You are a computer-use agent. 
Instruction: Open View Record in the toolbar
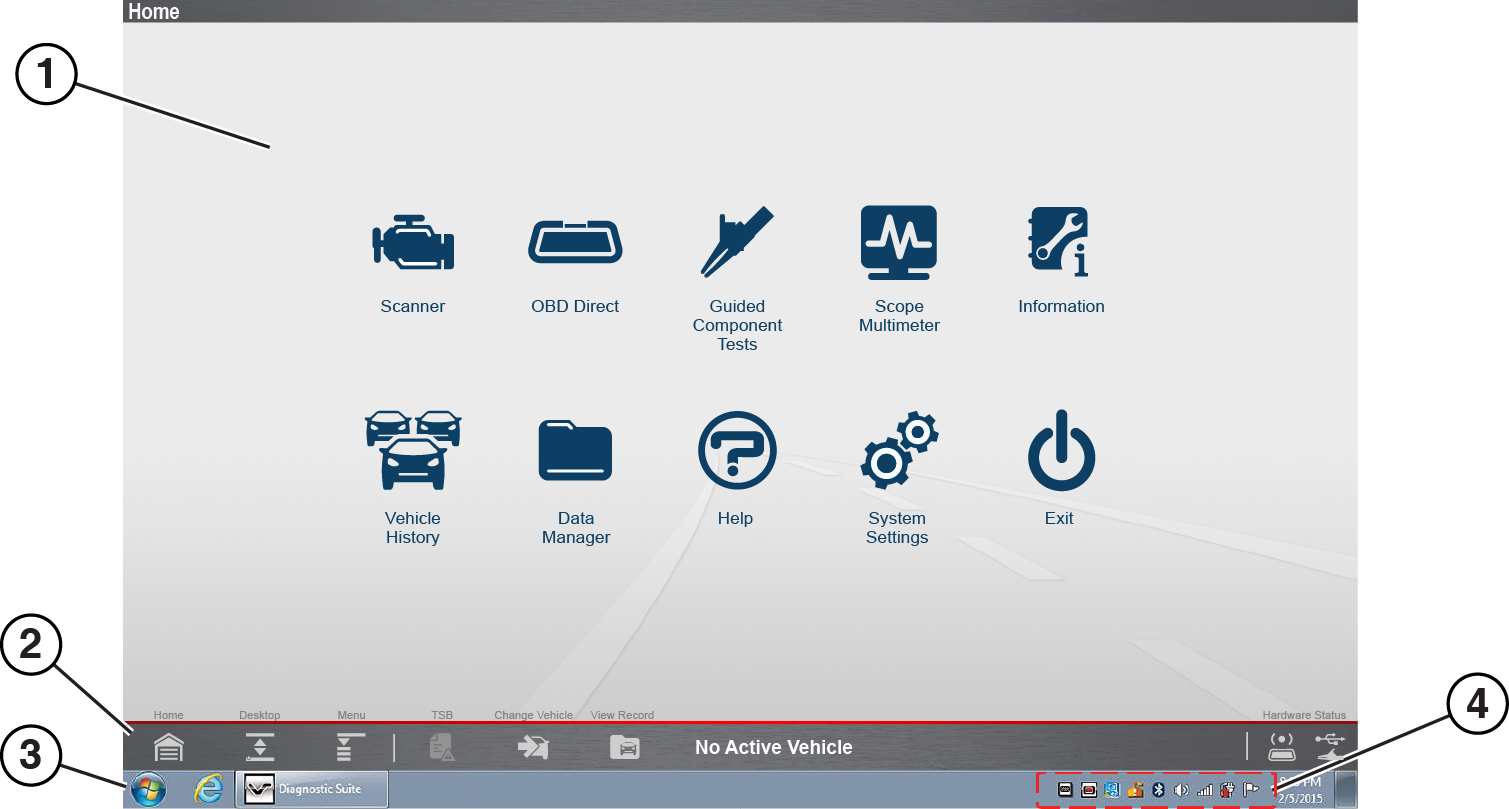pos(624,747)
